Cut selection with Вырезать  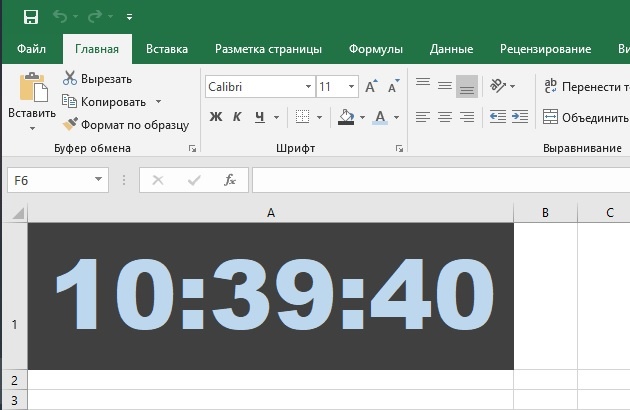click(x=97, y=78)
